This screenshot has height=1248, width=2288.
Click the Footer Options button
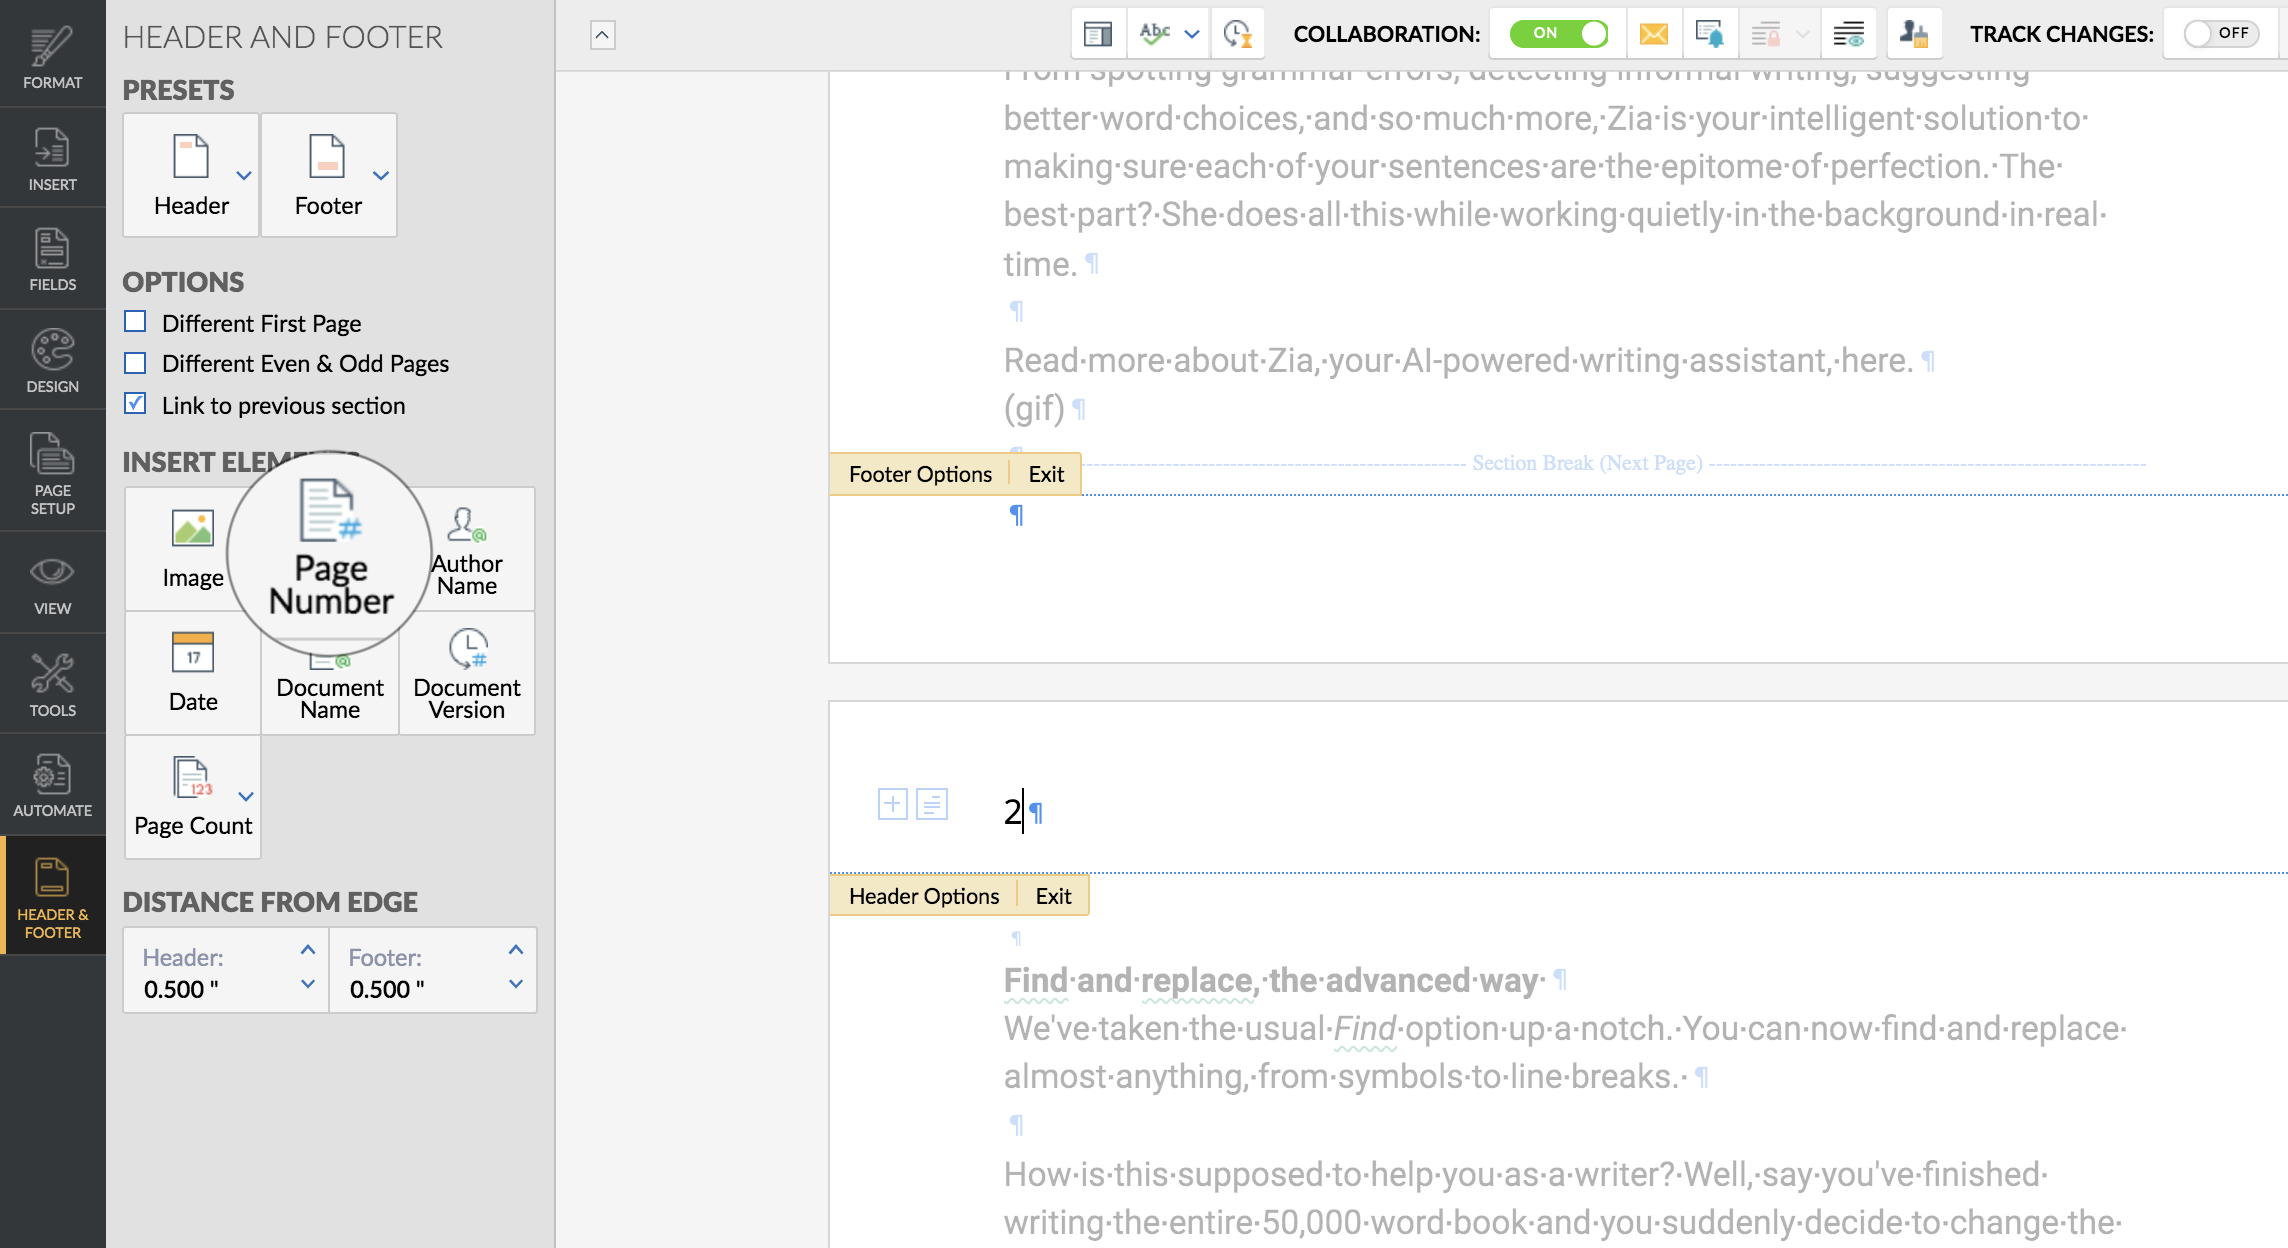point(920,474)
